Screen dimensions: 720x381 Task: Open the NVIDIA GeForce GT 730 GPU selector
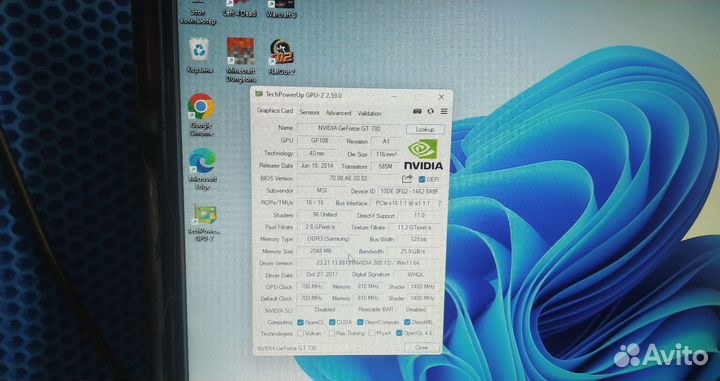pos(308,348)
